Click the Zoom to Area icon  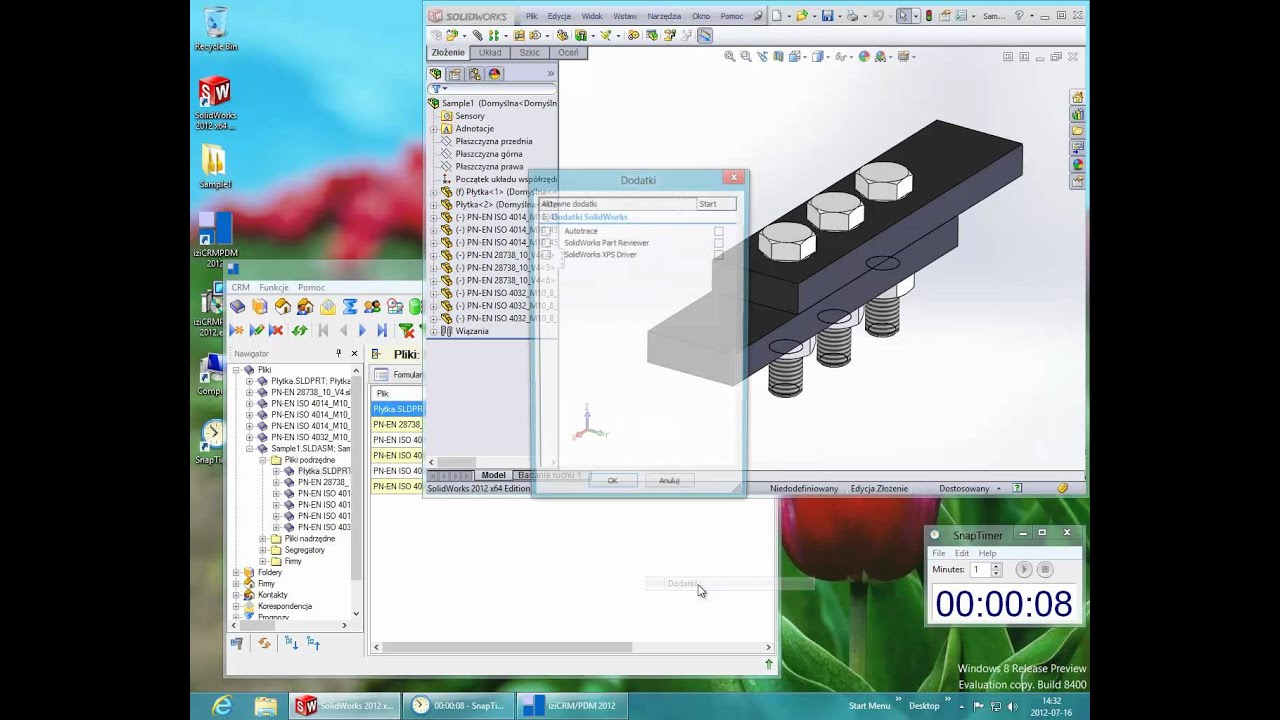[x=746, y=57]
